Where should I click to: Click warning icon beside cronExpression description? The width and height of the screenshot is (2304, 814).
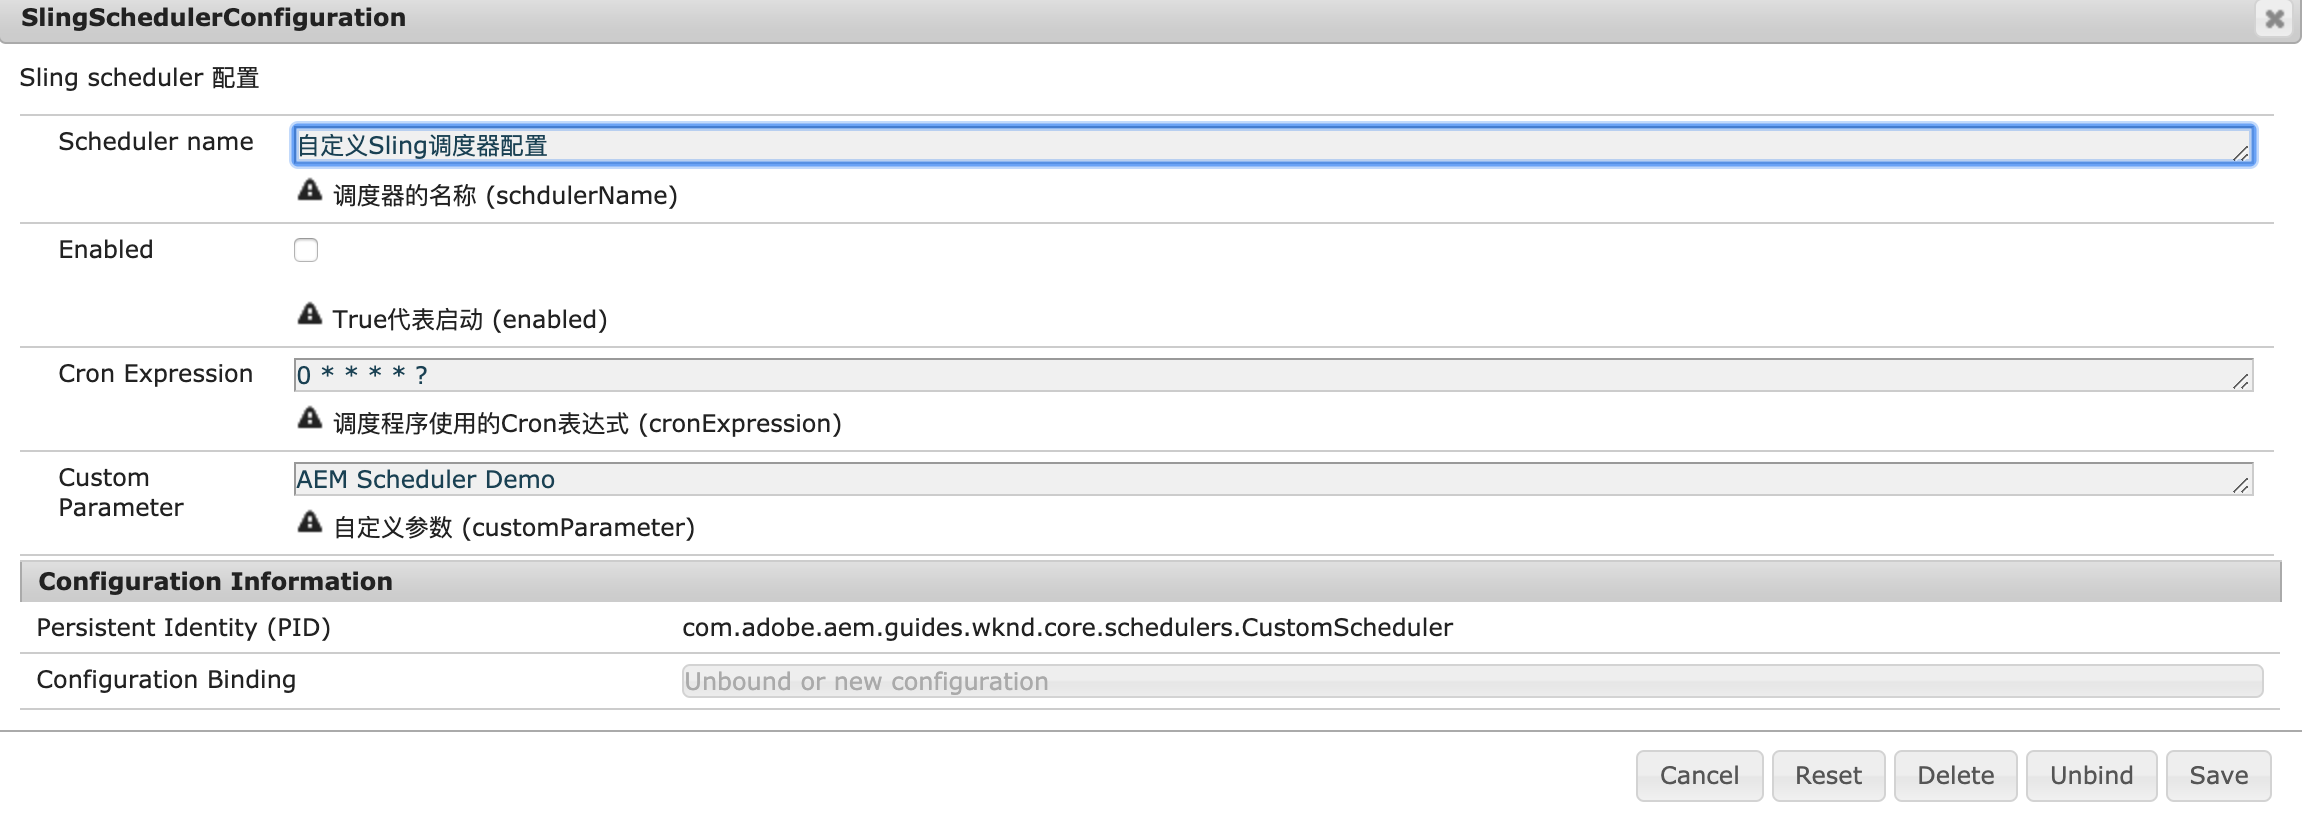click(310, 418)
